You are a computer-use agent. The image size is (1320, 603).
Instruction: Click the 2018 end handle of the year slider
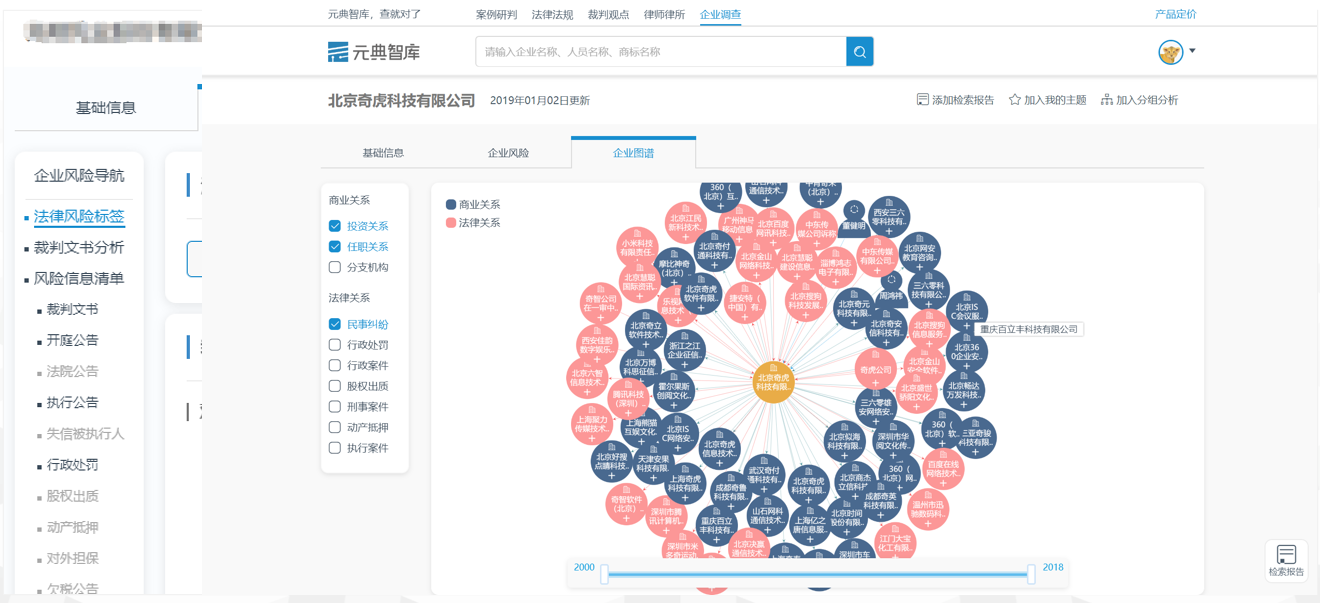(1031, 574)
